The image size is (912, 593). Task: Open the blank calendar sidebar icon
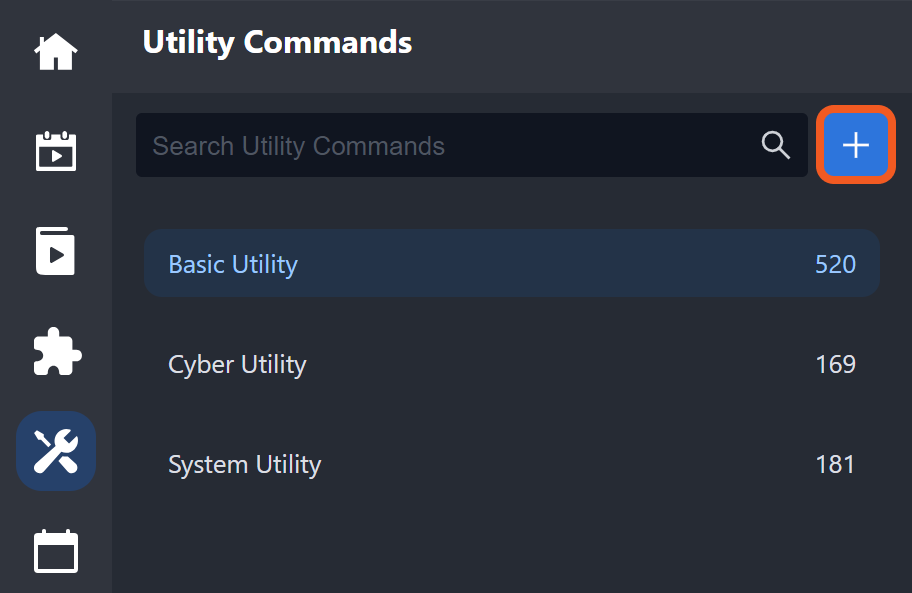click(x=56, y=551)
